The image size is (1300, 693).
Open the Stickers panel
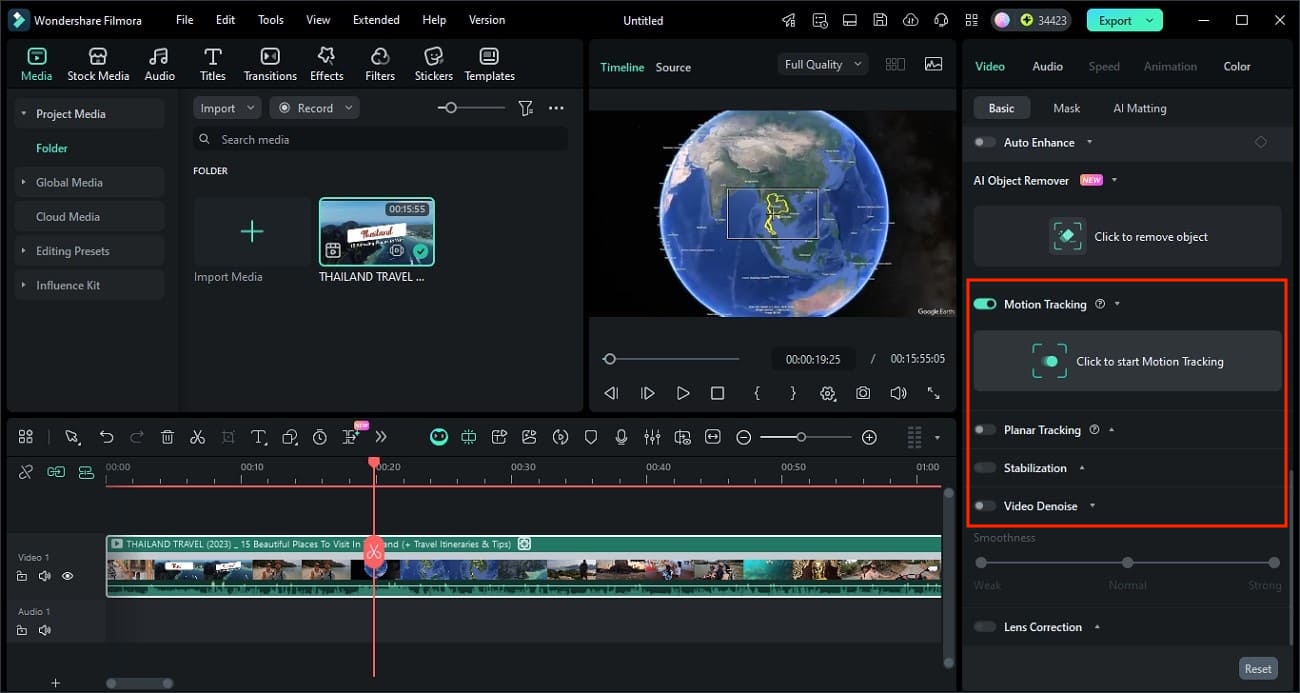click(x=433, y=62)
